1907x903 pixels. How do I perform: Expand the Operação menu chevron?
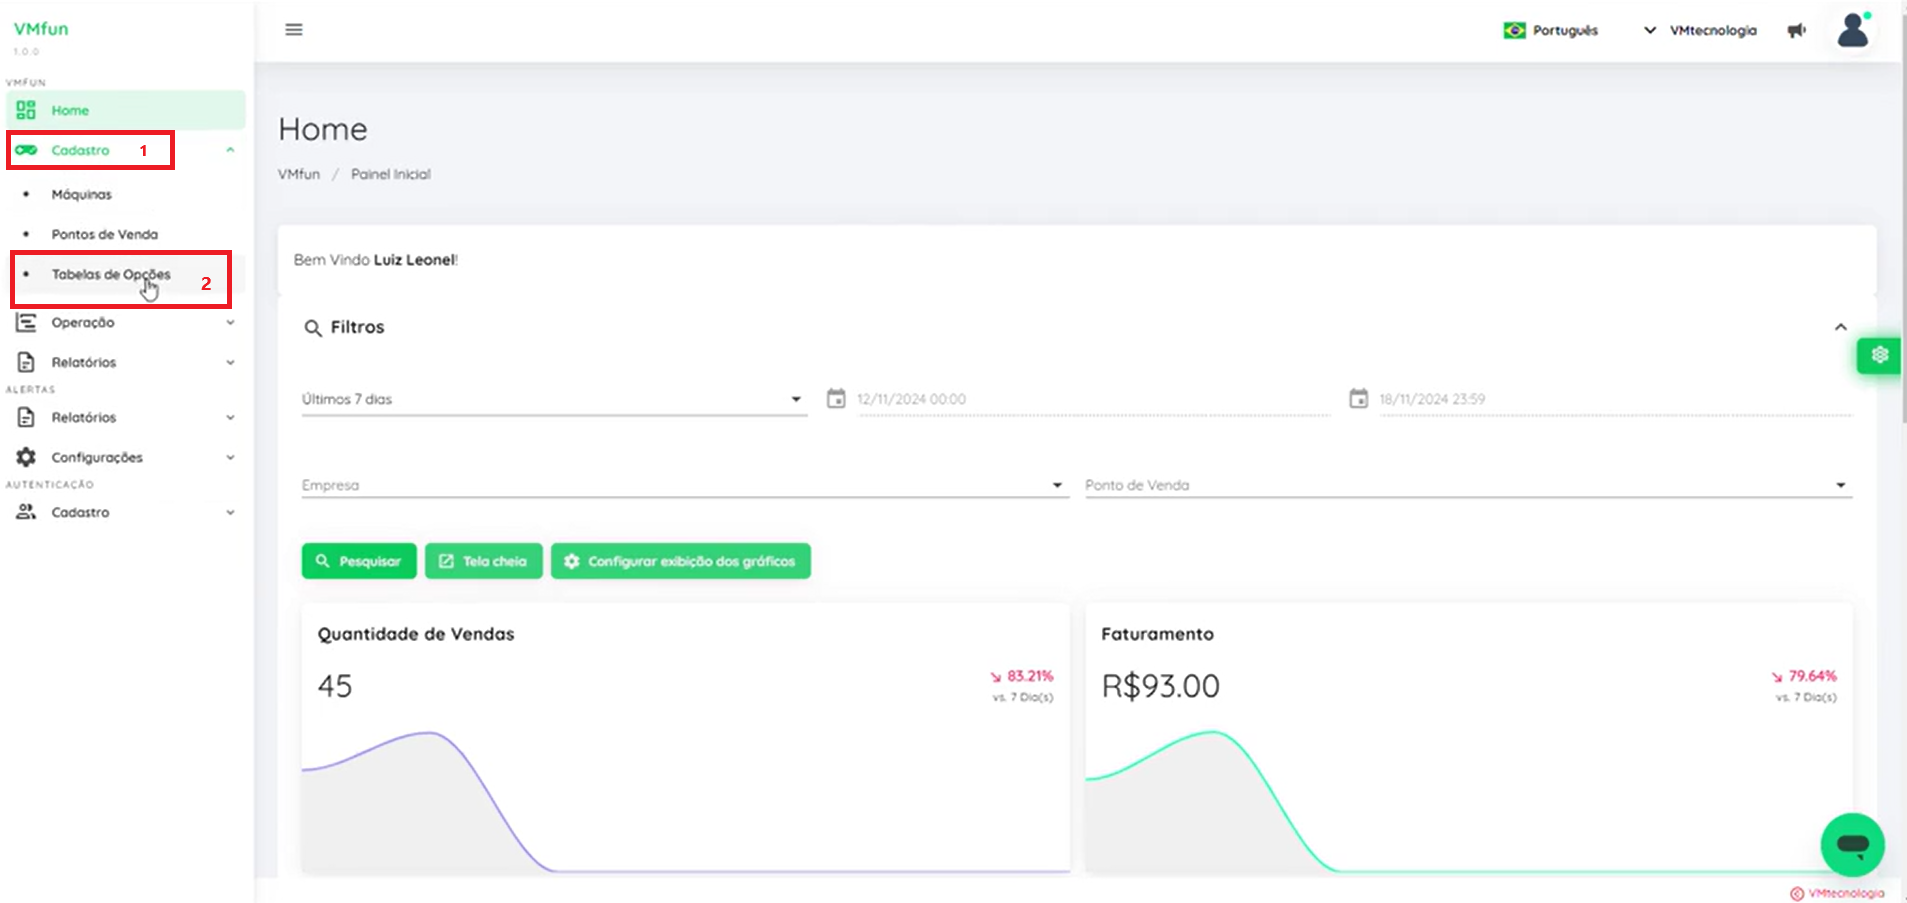(230, 322)
